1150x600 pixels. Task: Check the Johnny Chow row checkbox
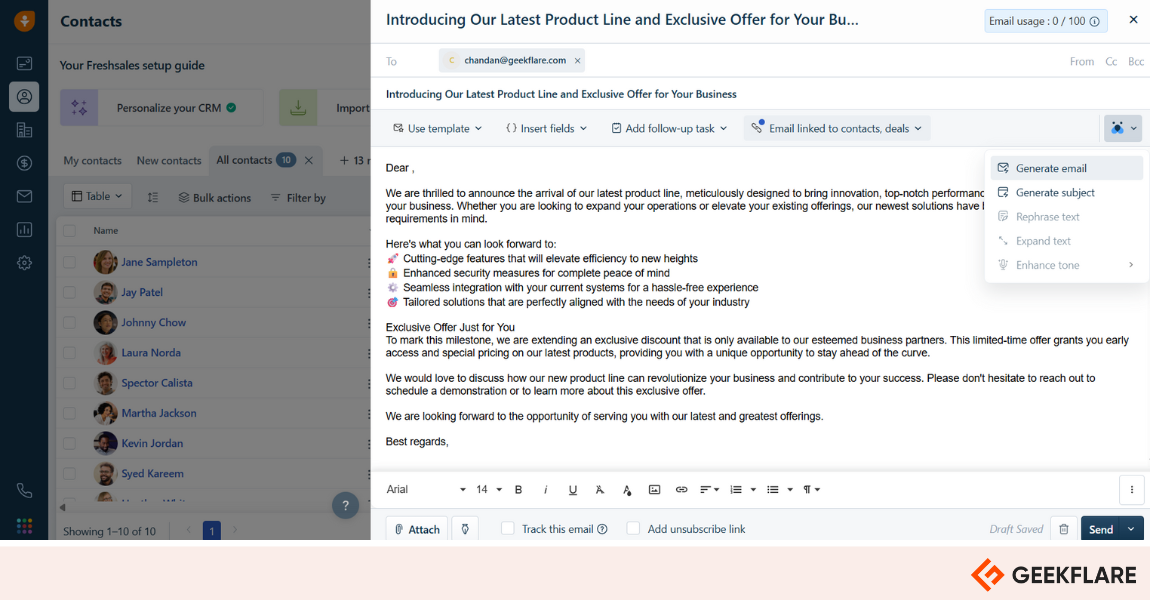(70, 322)
